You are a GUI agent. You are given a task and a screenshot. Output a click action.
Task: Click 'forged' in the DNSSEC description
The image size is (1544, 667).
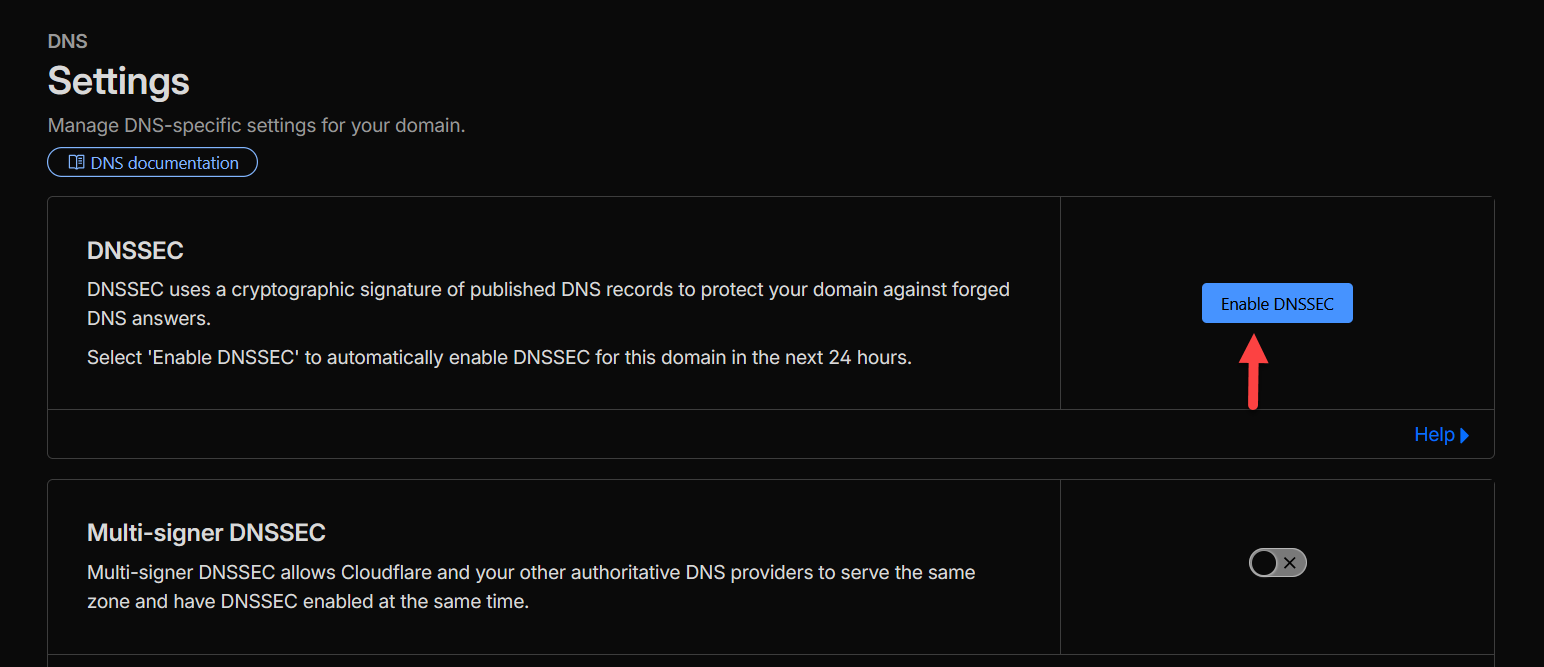[980, 290]
